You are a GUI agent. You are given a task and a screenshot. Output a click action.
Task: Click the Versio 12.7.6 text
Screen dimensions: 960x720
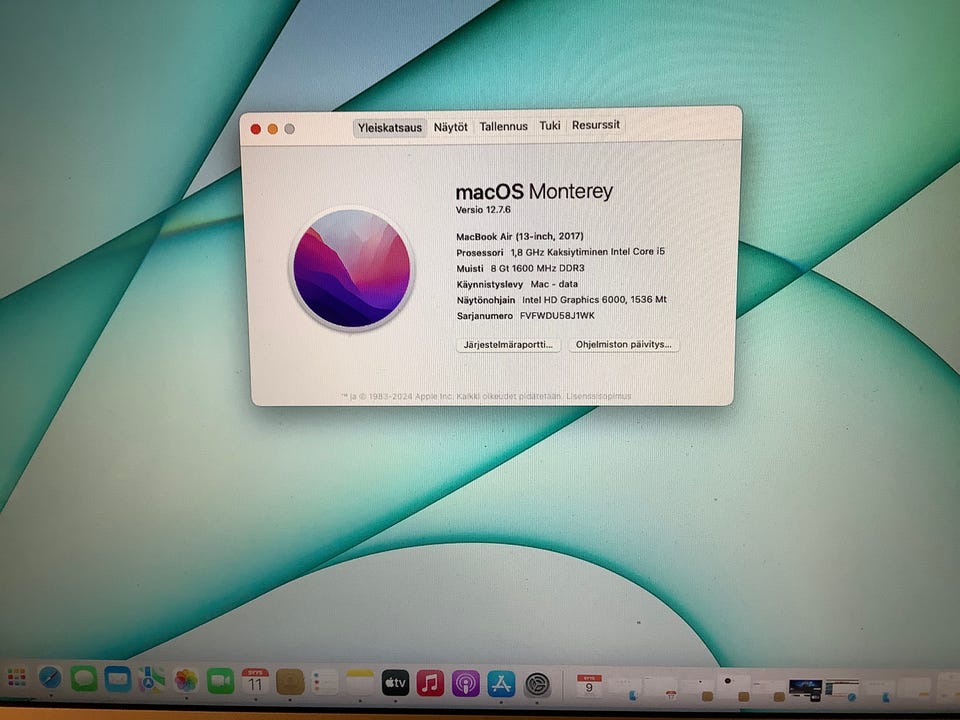click(483, 209)
